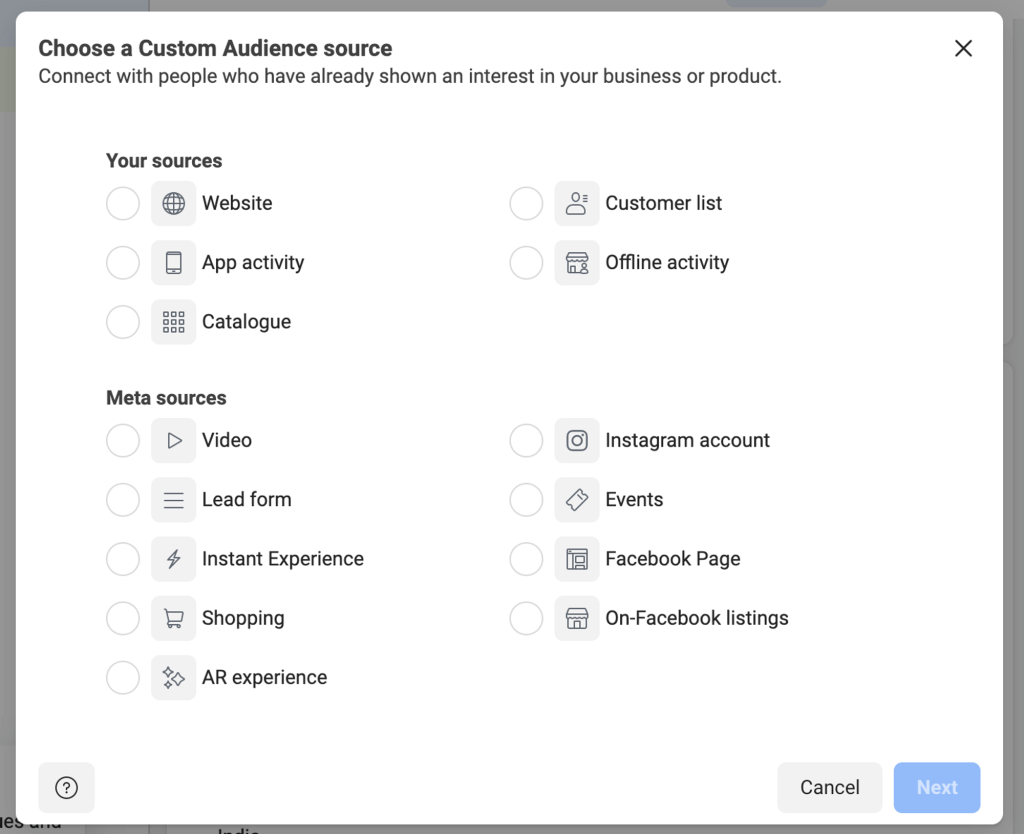Click the Instagram account camera icon
The width and height of the screenshot is (1024, 834).
[577, 440]
